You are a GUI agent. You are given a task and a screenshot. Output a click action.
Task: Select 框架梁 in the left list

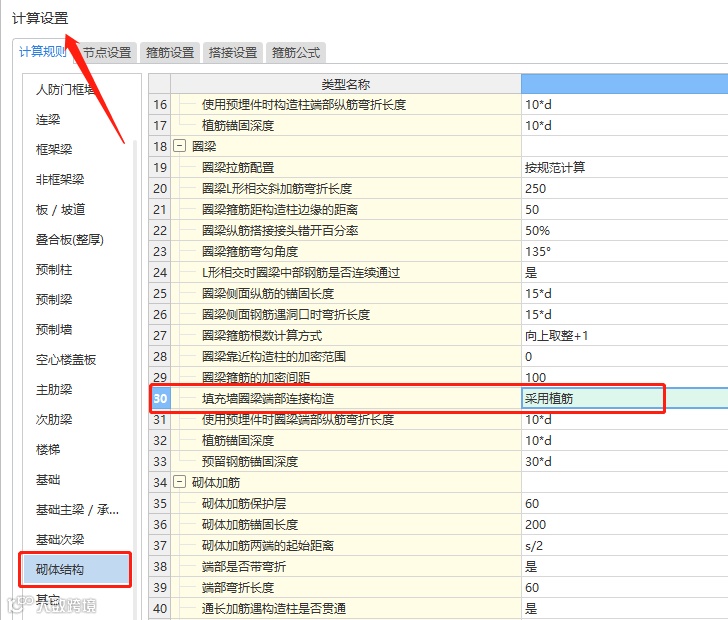pos(54,149)
